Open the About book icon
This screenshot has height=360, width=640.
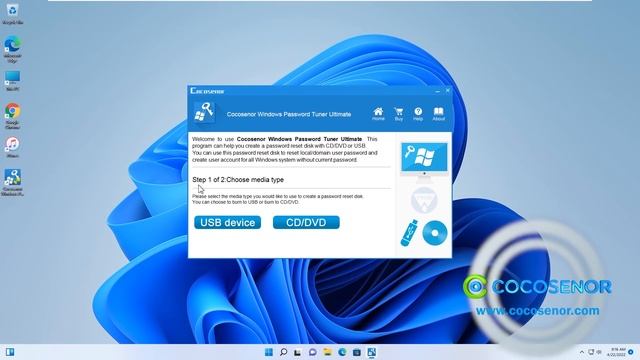(438, 114)
